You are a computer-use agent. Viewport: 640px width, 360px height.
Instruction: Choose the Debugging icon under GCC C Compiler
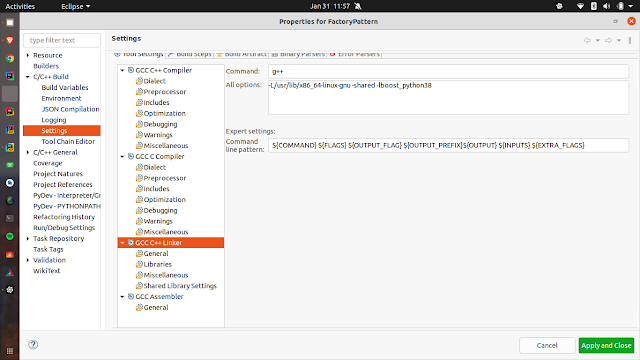pos(139,210)
